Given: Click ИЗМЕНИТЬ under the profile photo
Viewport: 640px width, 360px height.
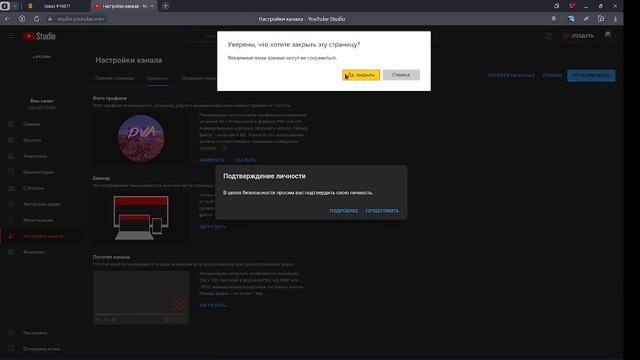Looking at the screenshot, I should click(x=212, y=160).
